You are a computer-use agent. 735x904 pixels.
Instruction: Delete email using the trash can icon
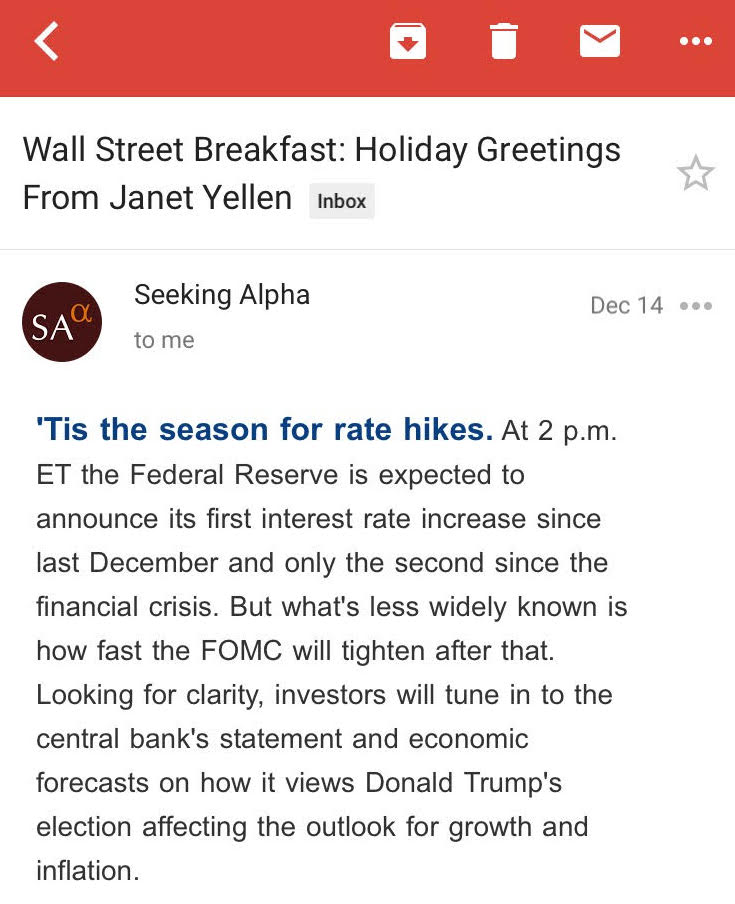(503, 41)
